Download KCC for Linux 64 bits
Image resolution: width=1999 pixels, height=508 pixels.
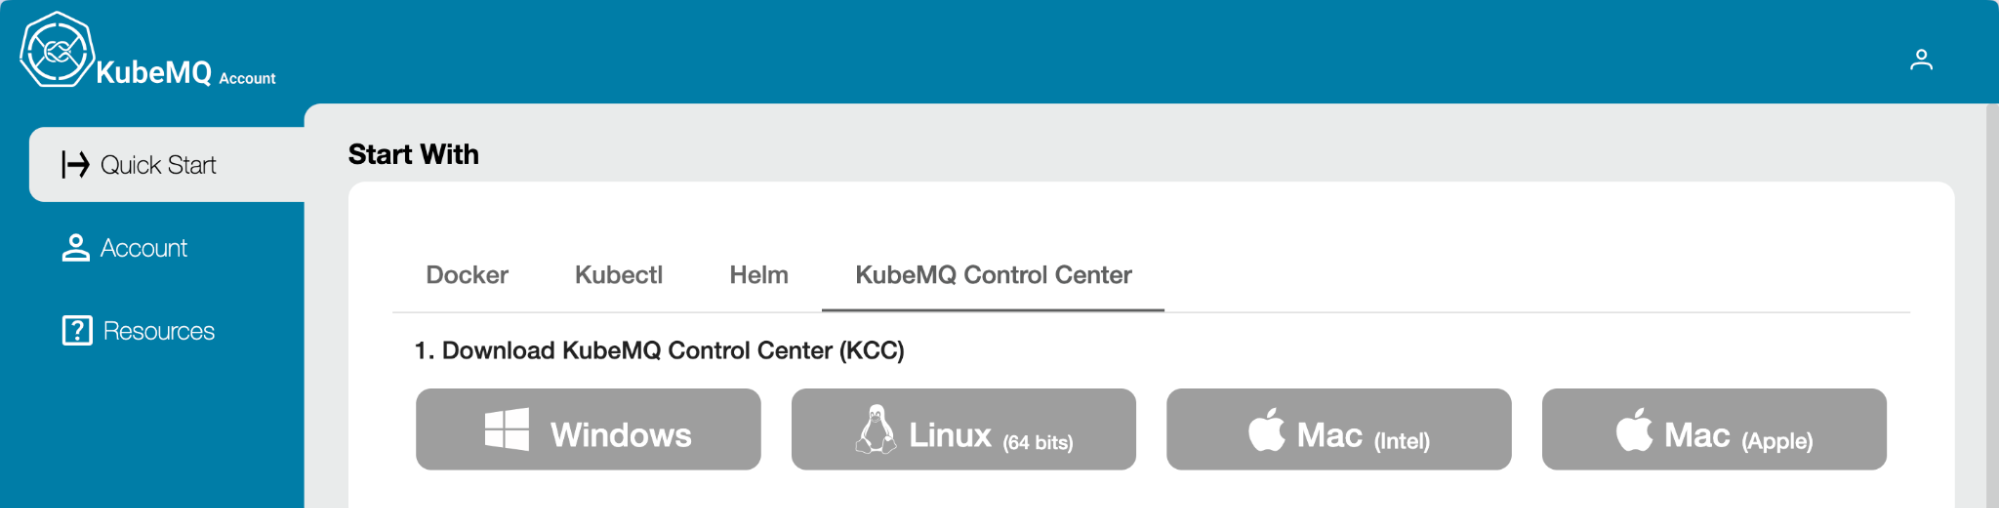(990, 436)
